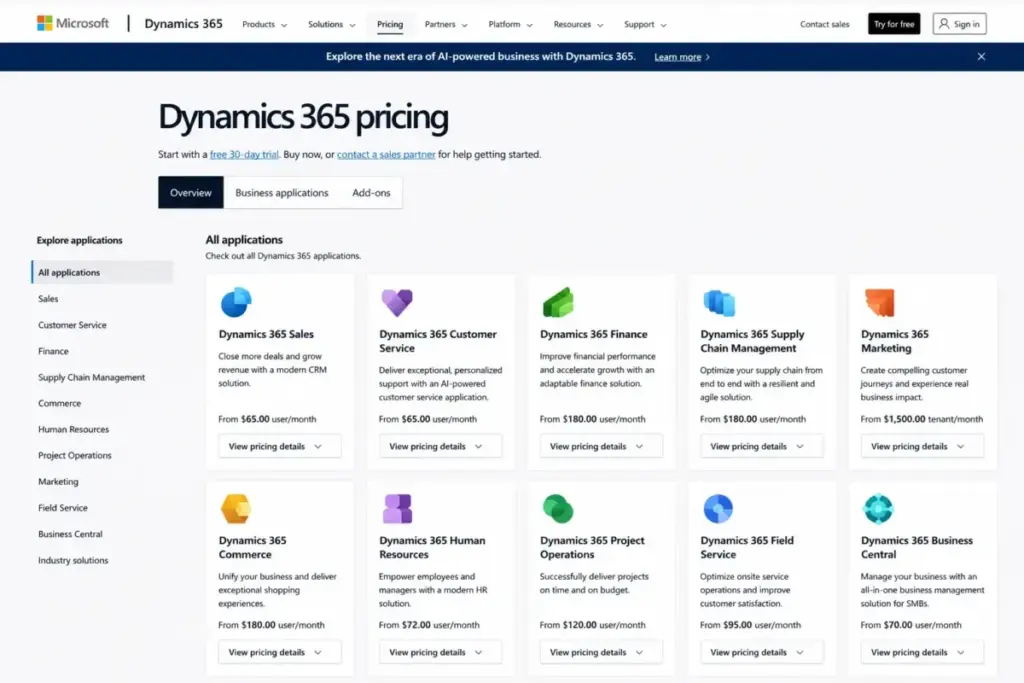This screenshot has height=683, width=1024.
Task: Click the Dynamics 365 Finance green icon
Action: [x=558, y=302]
